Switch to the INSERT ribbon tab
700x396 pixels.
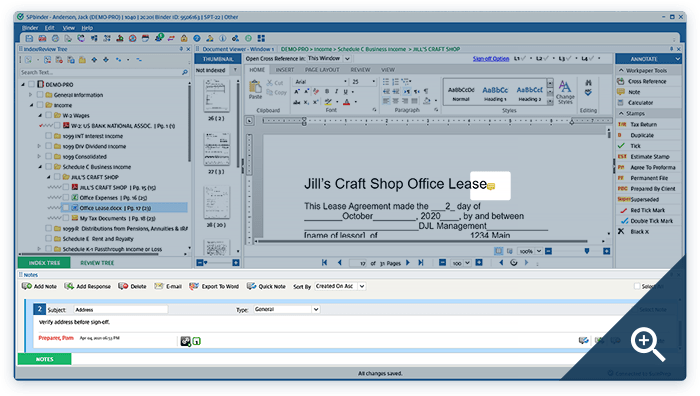(x=284, y=70)
